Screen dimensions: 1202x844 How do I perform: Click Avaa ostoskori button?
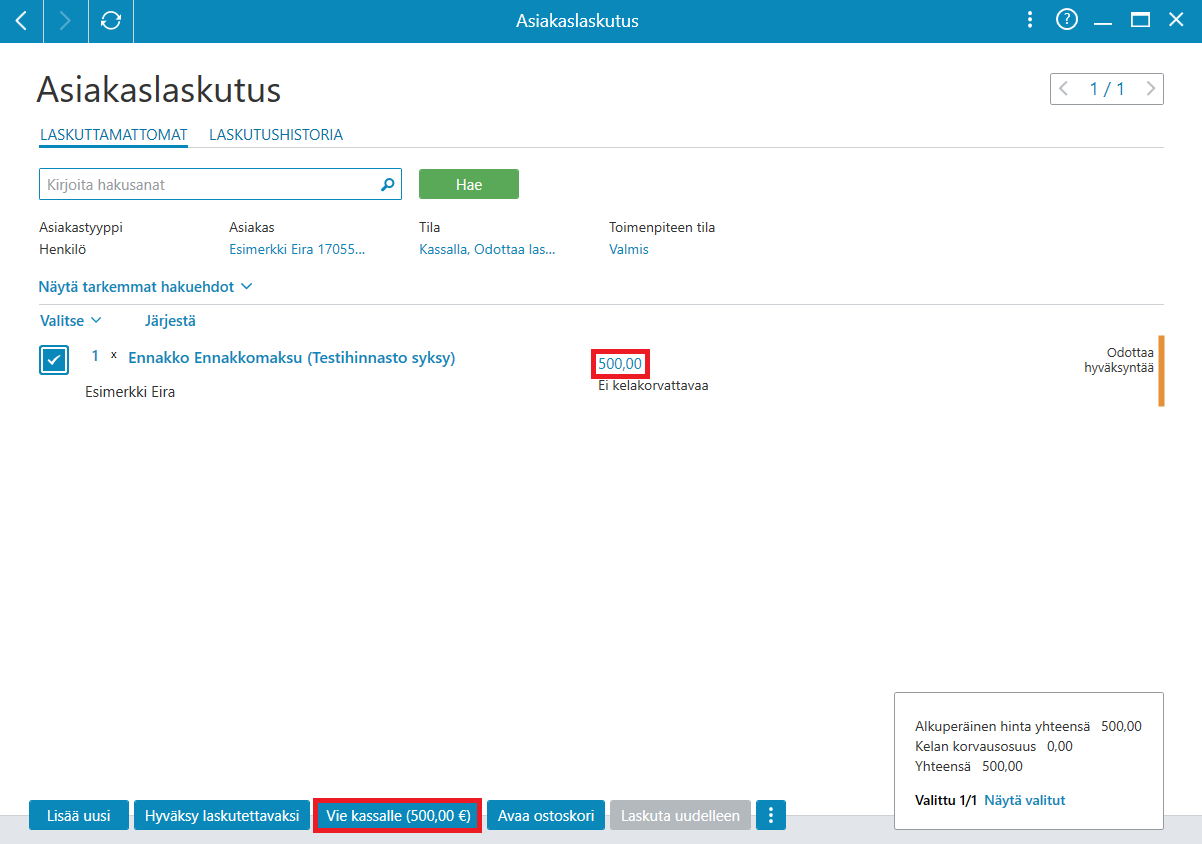[546, 816]
